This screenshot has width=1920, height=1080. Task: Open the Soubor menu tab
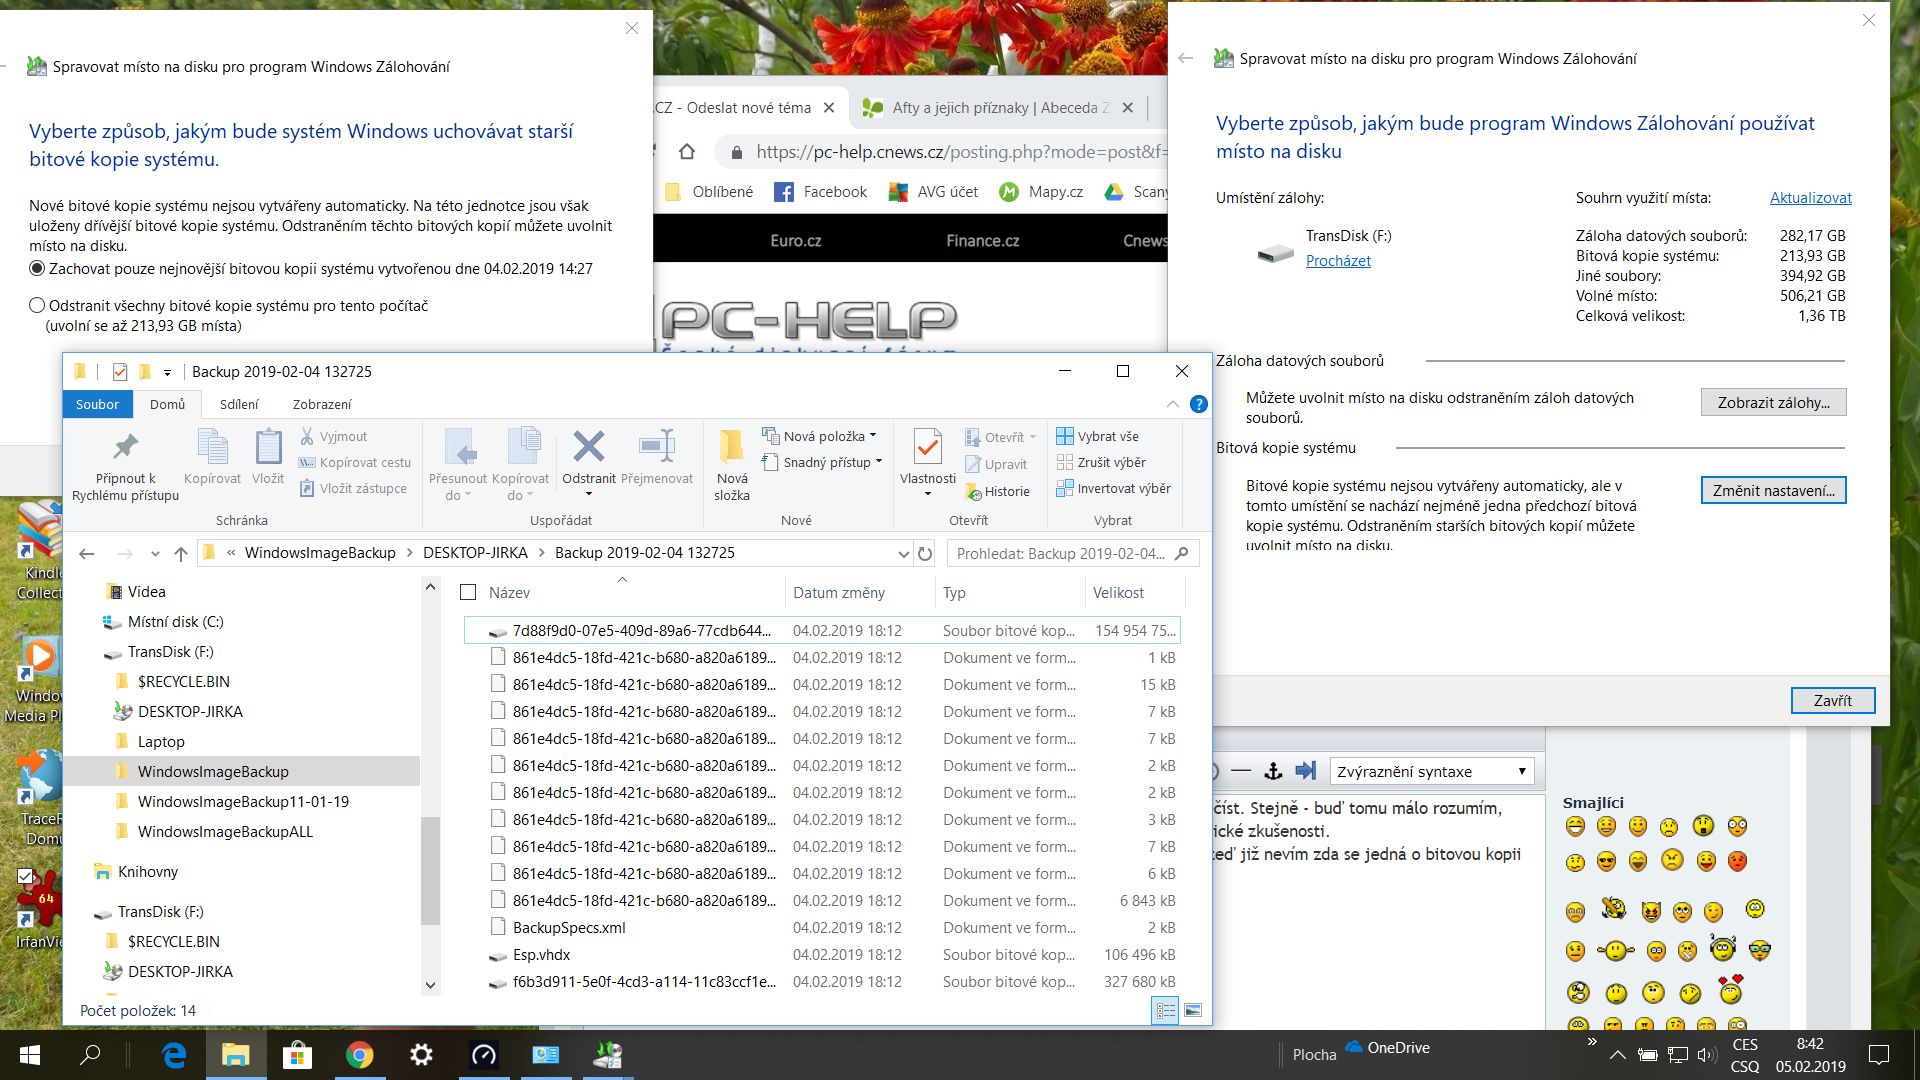97,404
